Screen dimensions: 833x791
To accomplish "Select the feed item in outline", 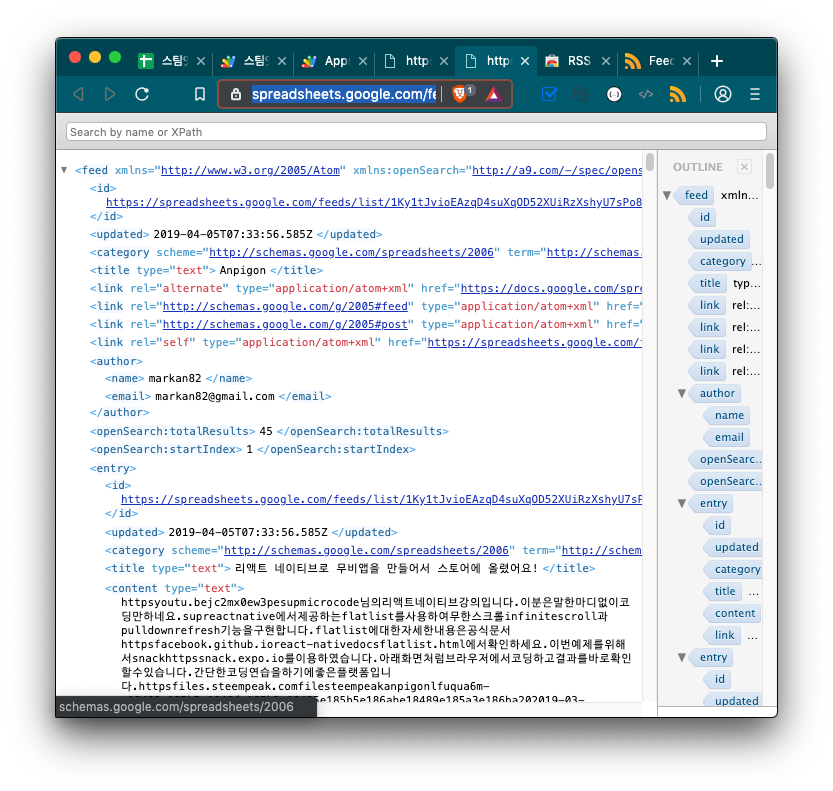I will click(696, 195).
